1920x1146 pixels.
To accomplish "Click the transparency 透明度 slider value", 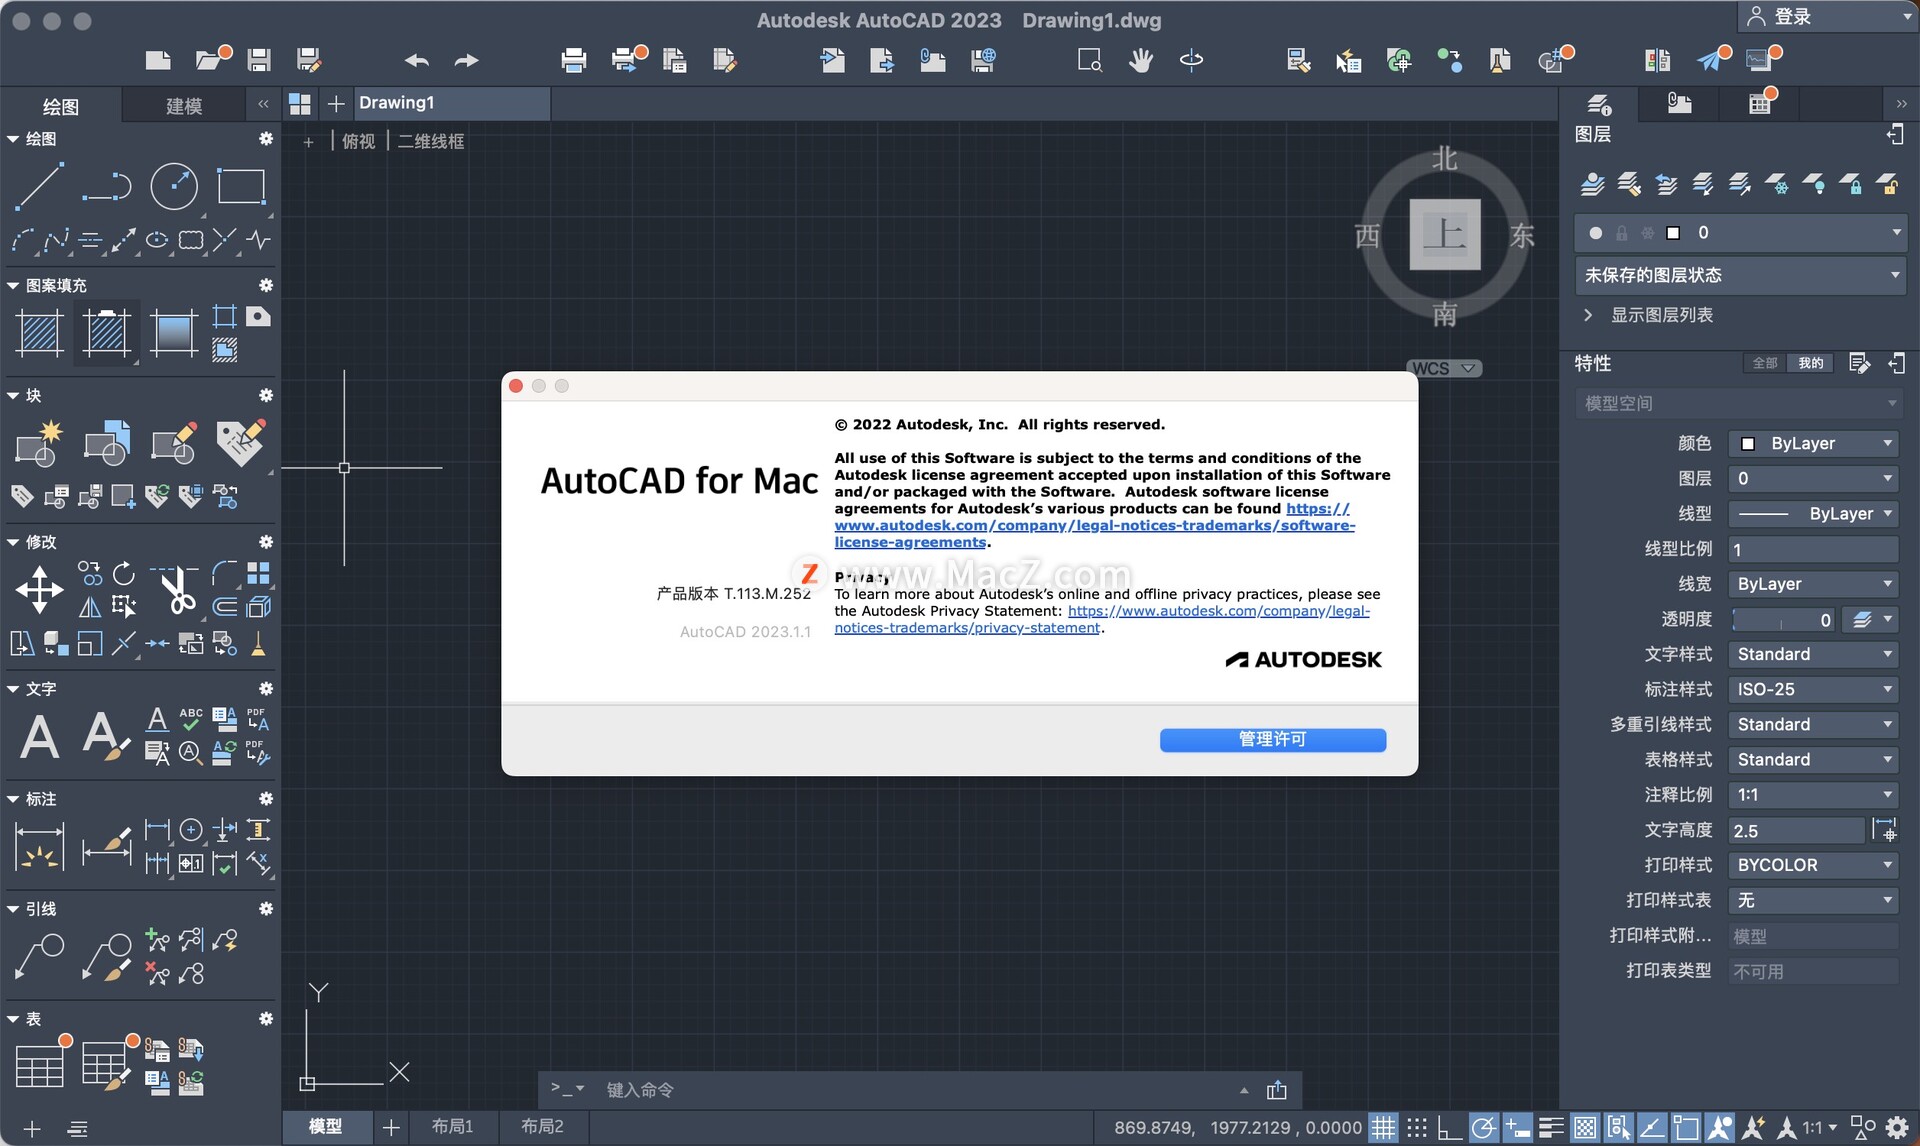I will tap(1782, 619).
